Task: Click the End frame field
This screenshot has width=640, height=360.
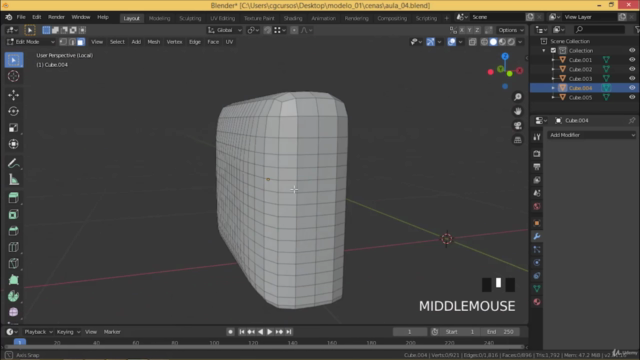Action: (501, 332)
